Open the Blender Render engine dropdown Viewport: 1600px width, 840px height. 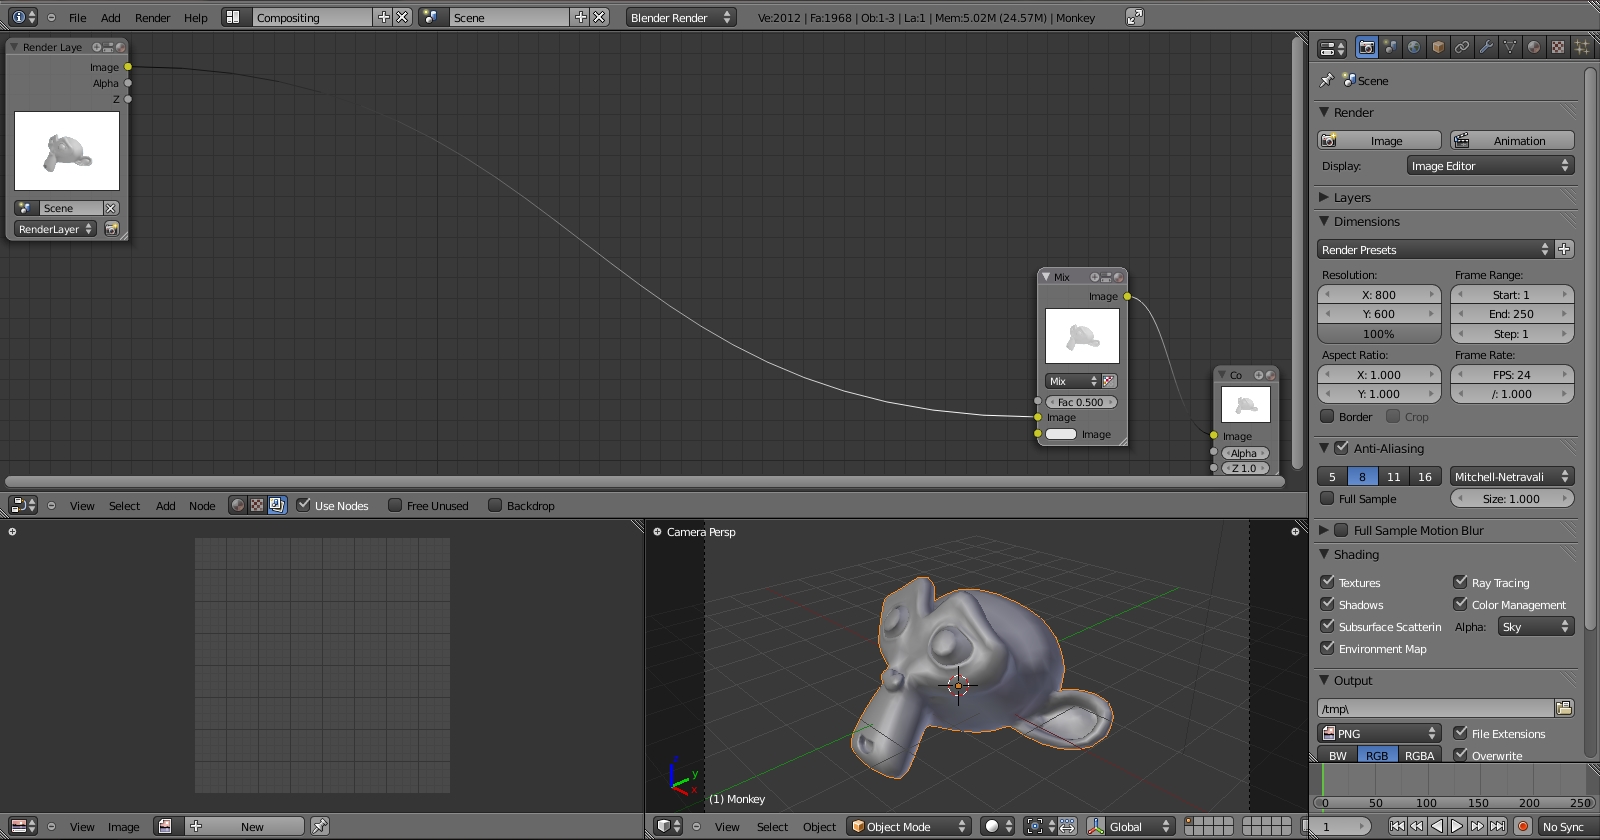point(681,17)
